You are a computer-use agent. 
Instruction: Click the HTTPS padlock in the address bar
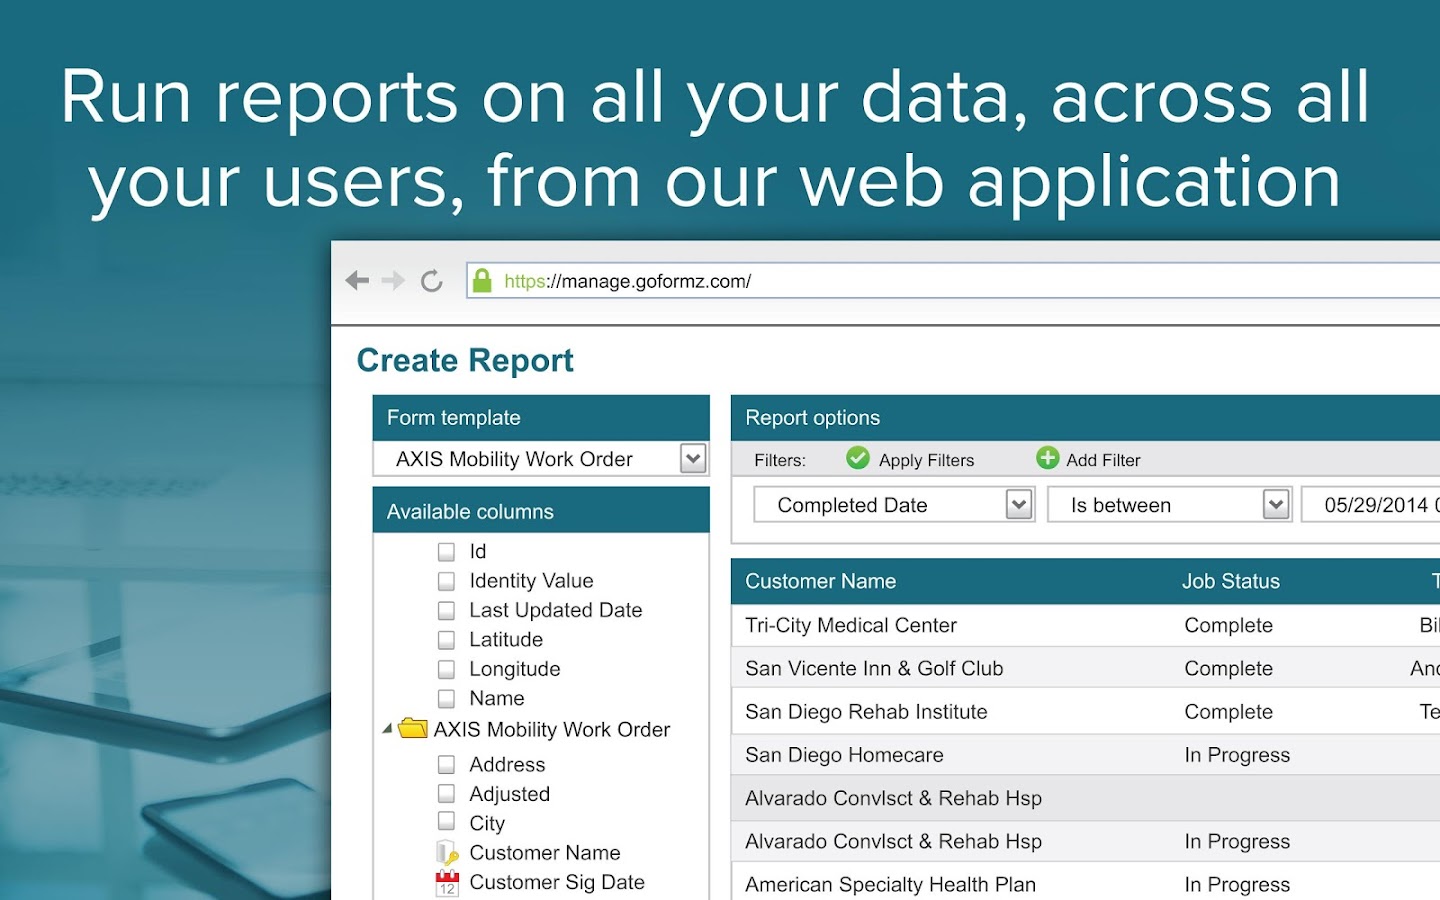click(x=483, y=281)
